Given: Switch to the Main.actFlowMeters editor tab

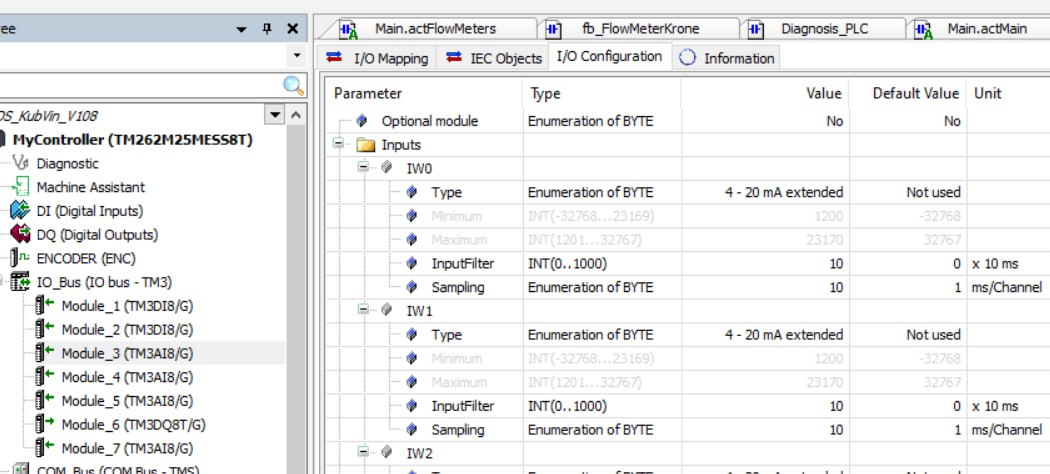Looking at the screenshot, I should (435, 29).
